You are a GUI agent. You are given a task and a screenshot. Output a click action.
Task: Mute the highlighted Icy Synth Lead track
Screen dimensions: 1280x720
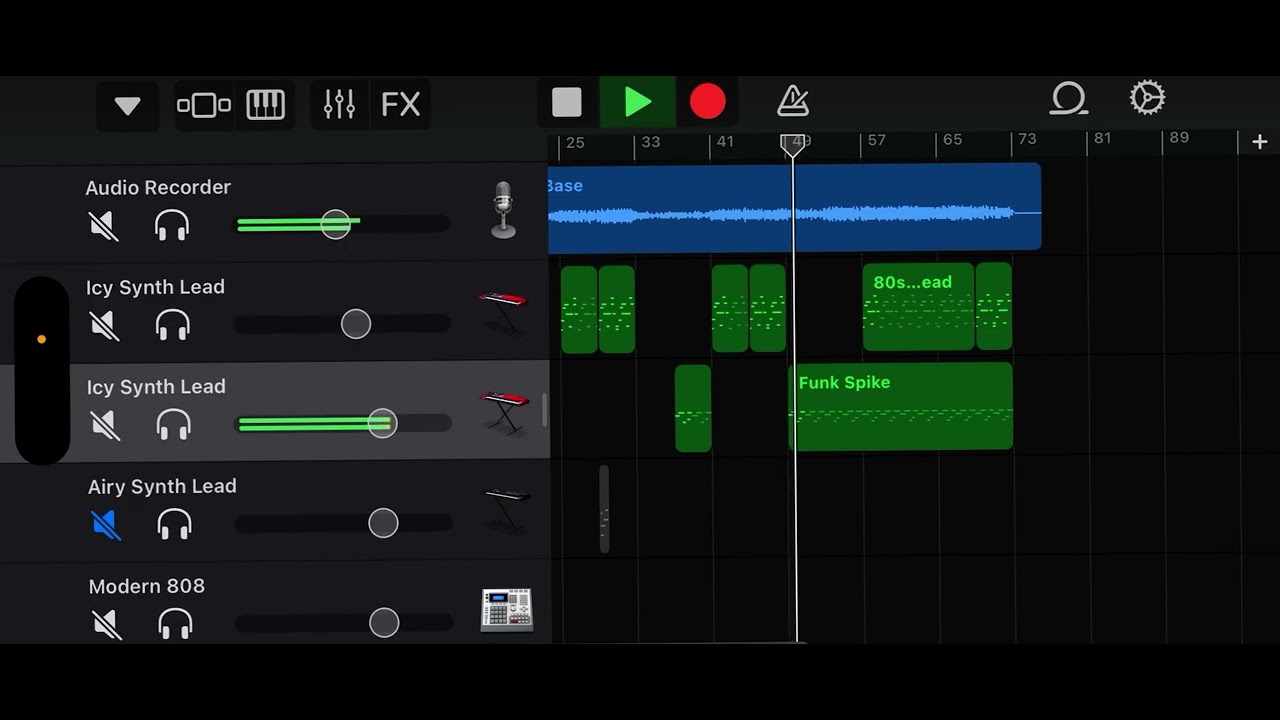(x=105, y=426)
